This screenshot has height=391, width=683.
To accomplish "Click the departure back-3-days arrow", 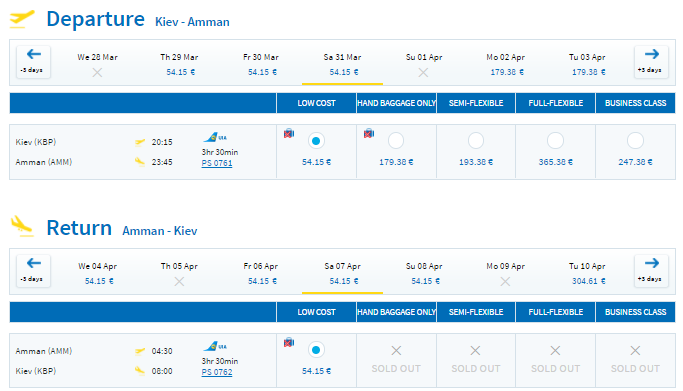I will tap(34, 62).
